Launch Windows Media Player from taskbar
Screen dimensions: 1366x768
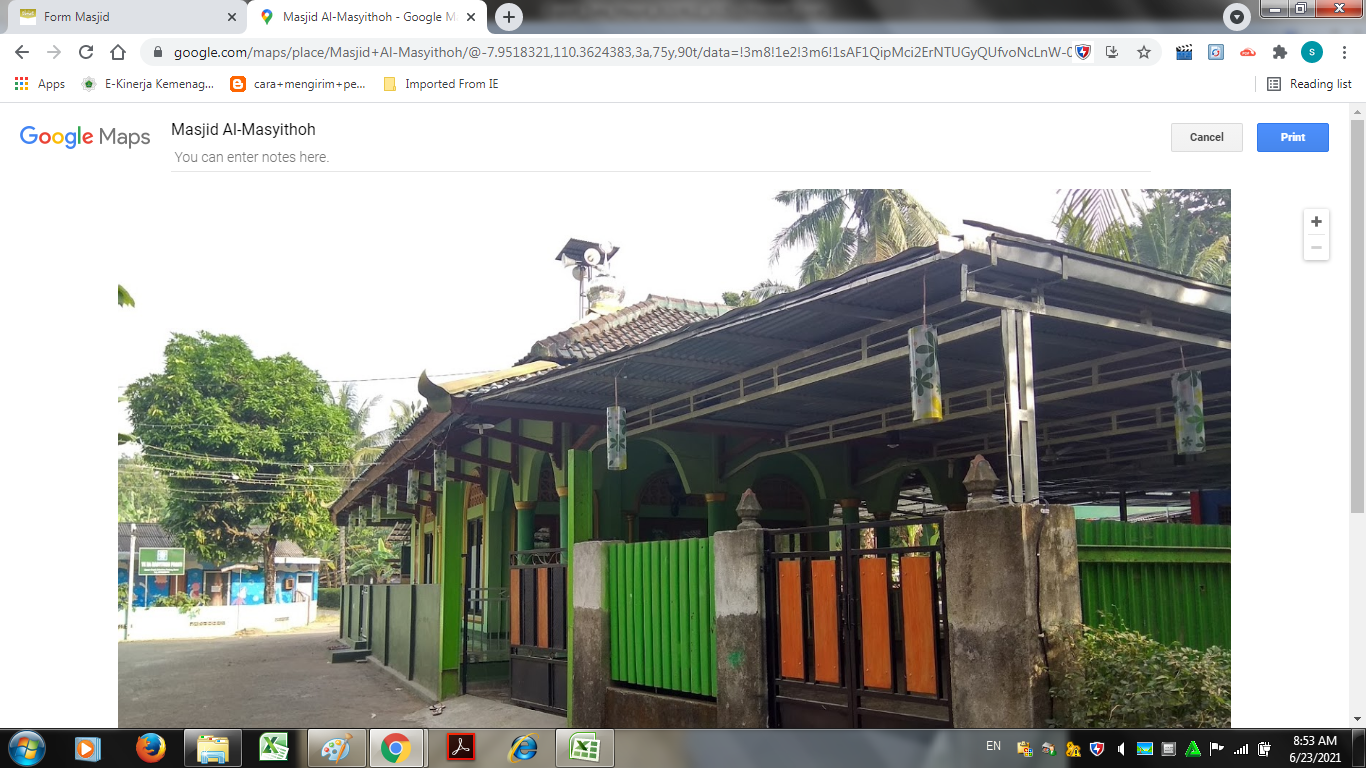pos(88,748)
